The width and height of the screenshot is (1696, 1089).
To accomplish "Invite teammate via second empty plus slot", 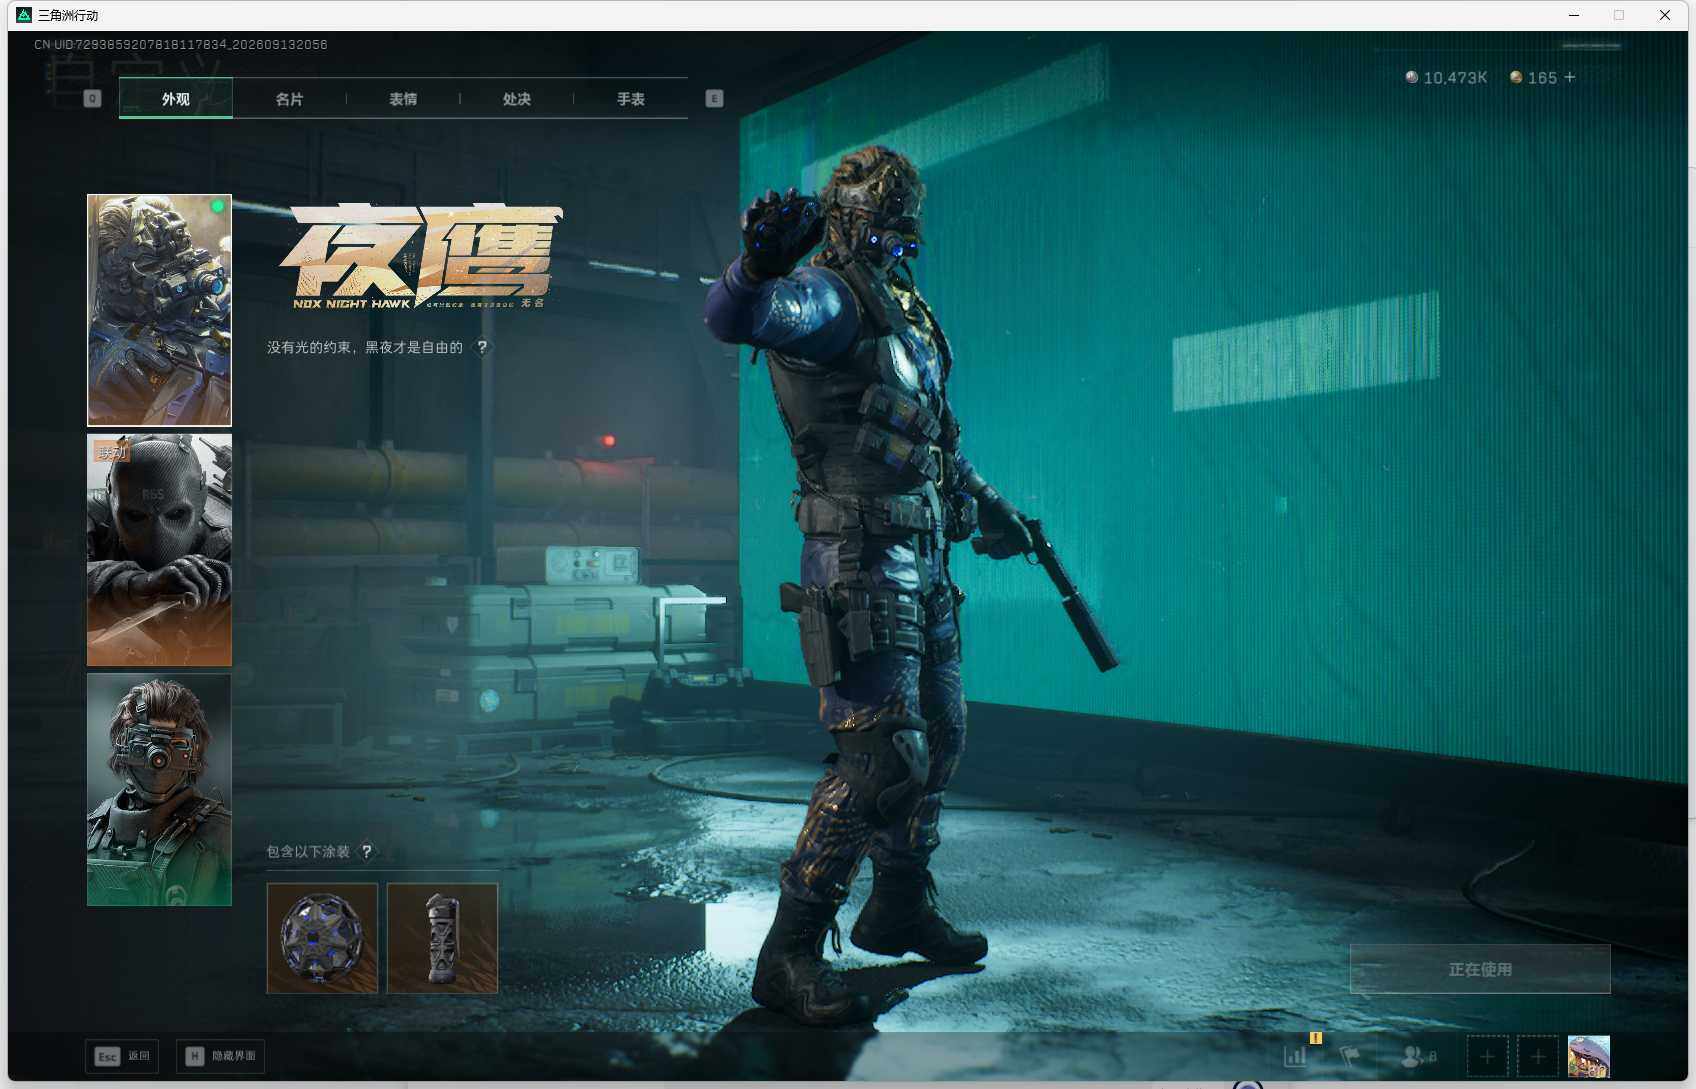I will 1538,1056.
